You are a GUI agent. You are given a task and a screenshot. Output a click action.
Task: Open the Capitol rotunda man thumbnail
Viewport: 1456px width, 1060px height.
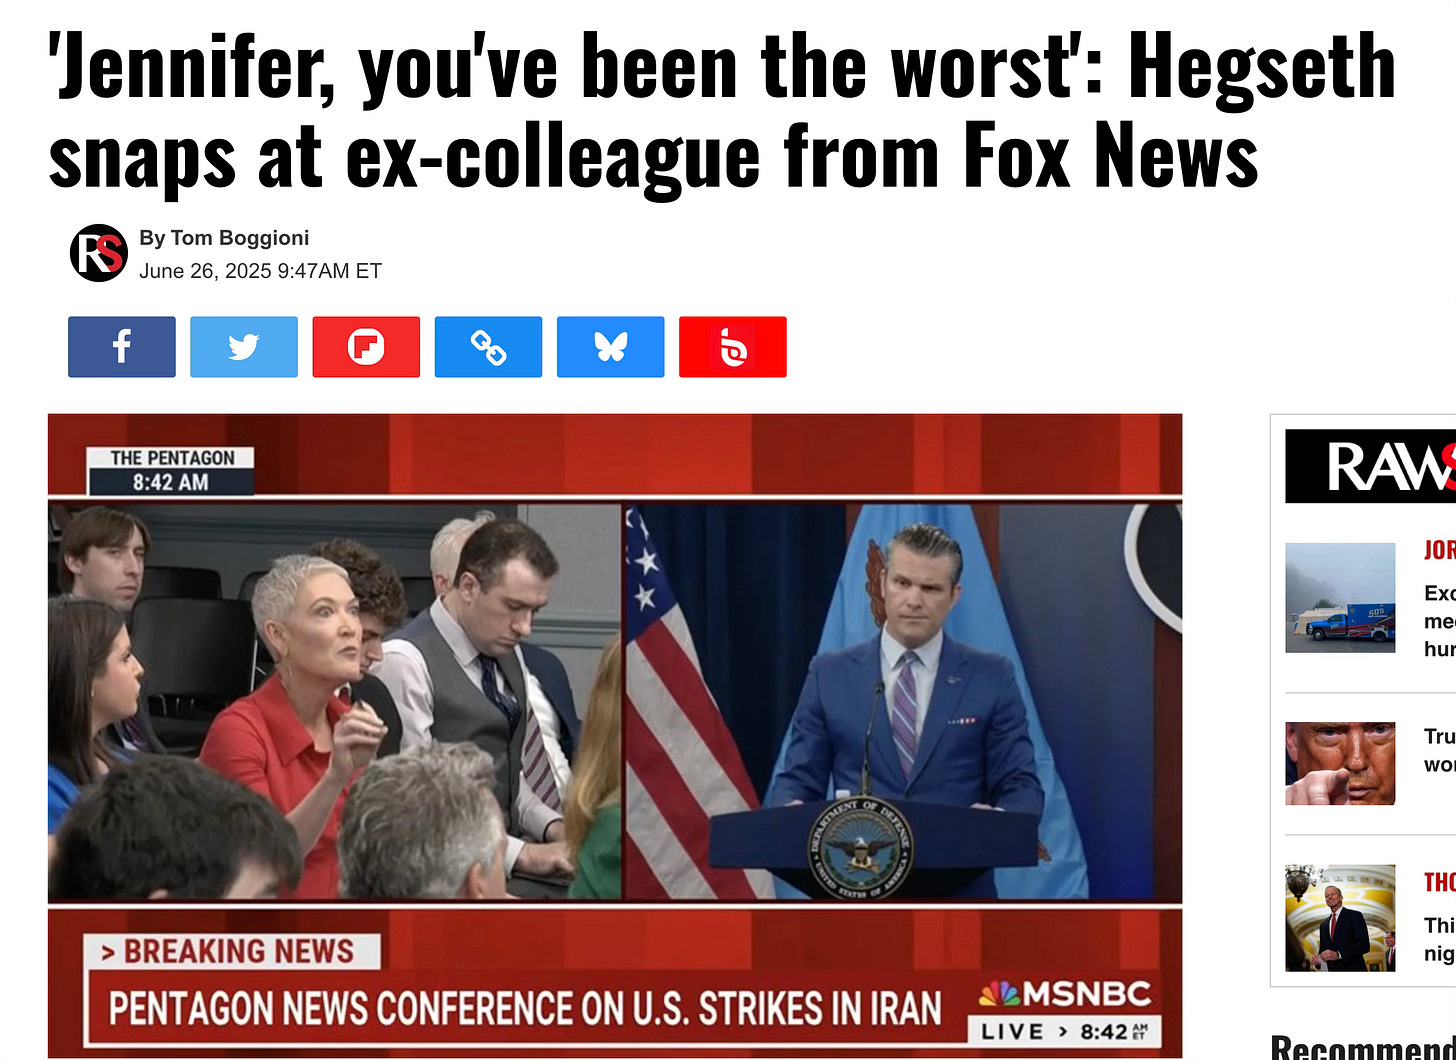(x=1340, y=918)
